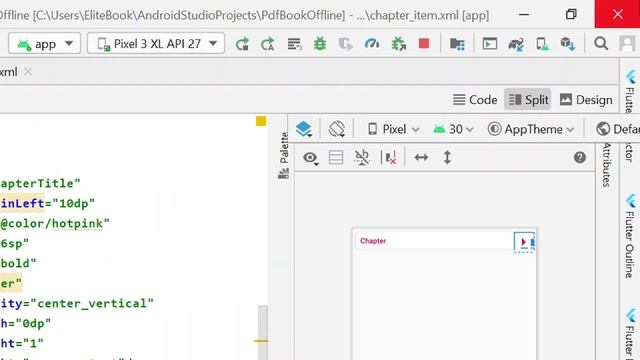
Task: Click the apterTitle" code line
Action: tap(40, 183)
